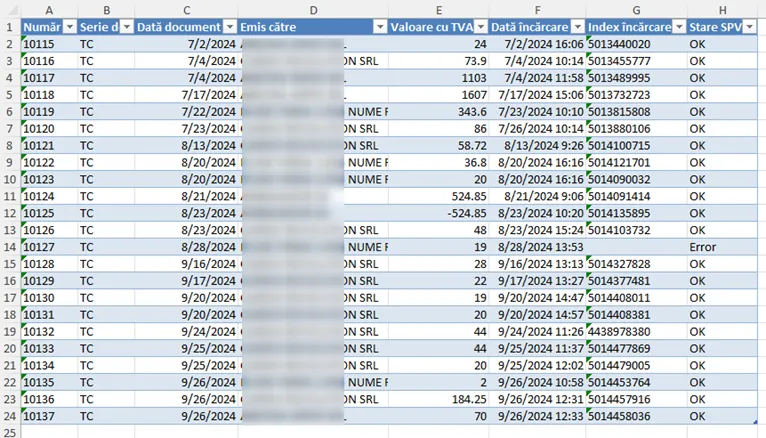
Task: Select index cell 5014135895
Action: tap(636, 213)
